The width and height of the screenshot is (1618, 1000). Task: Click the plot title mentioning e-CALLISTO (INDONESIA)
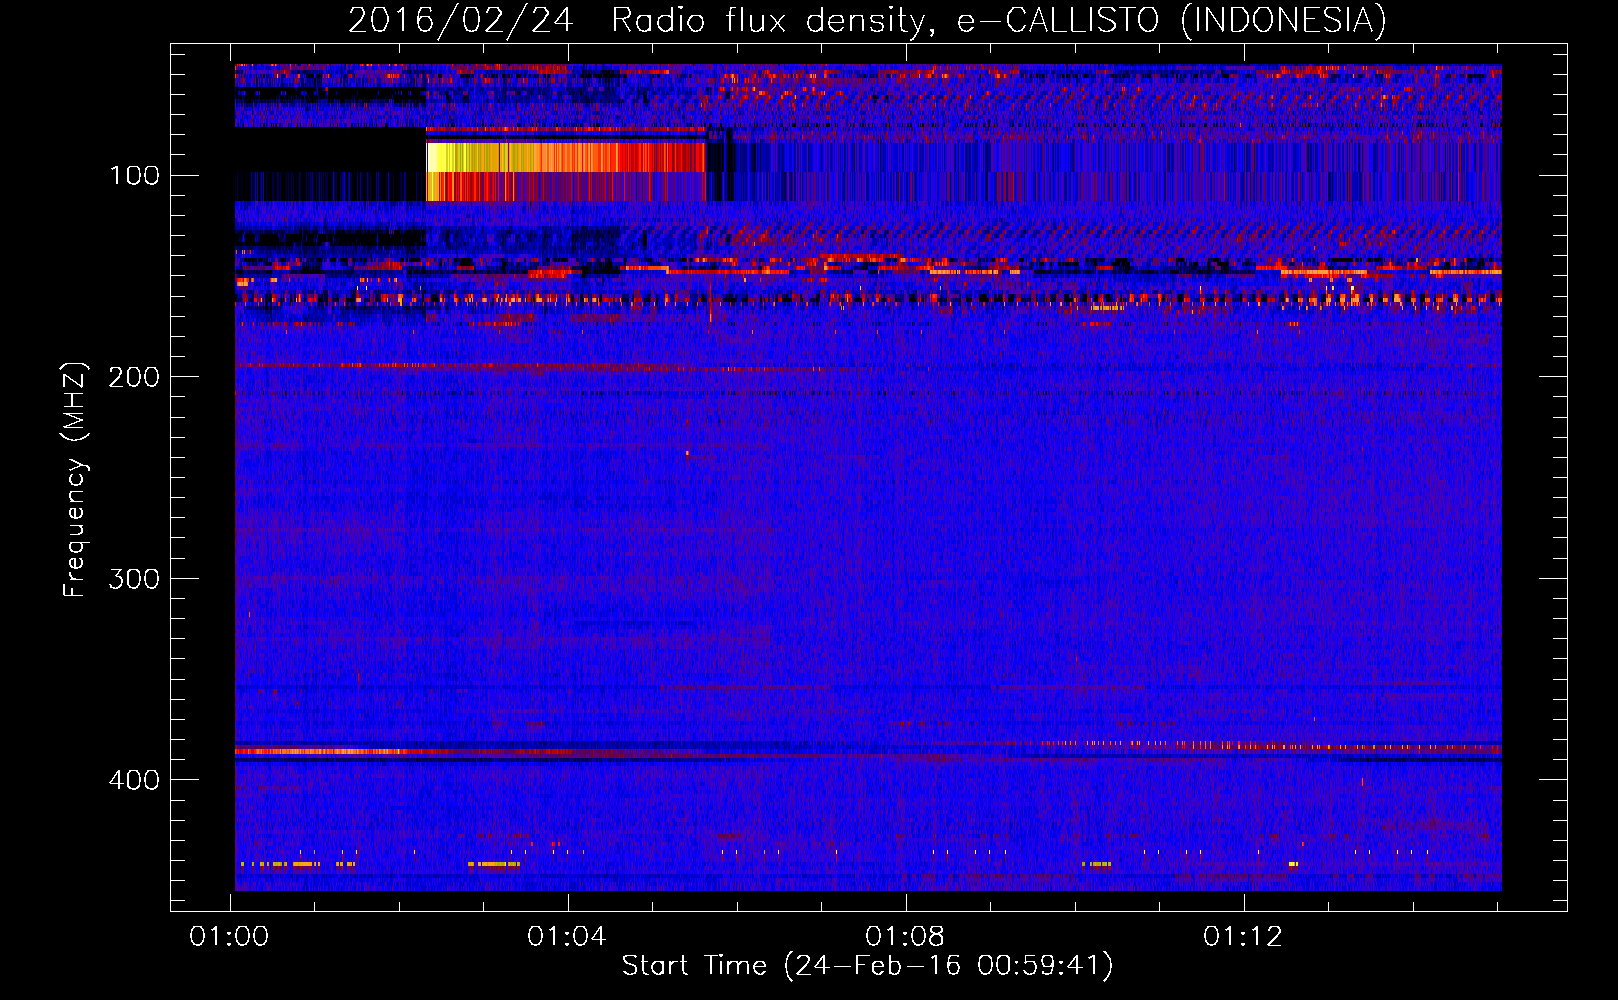[867, 21]
